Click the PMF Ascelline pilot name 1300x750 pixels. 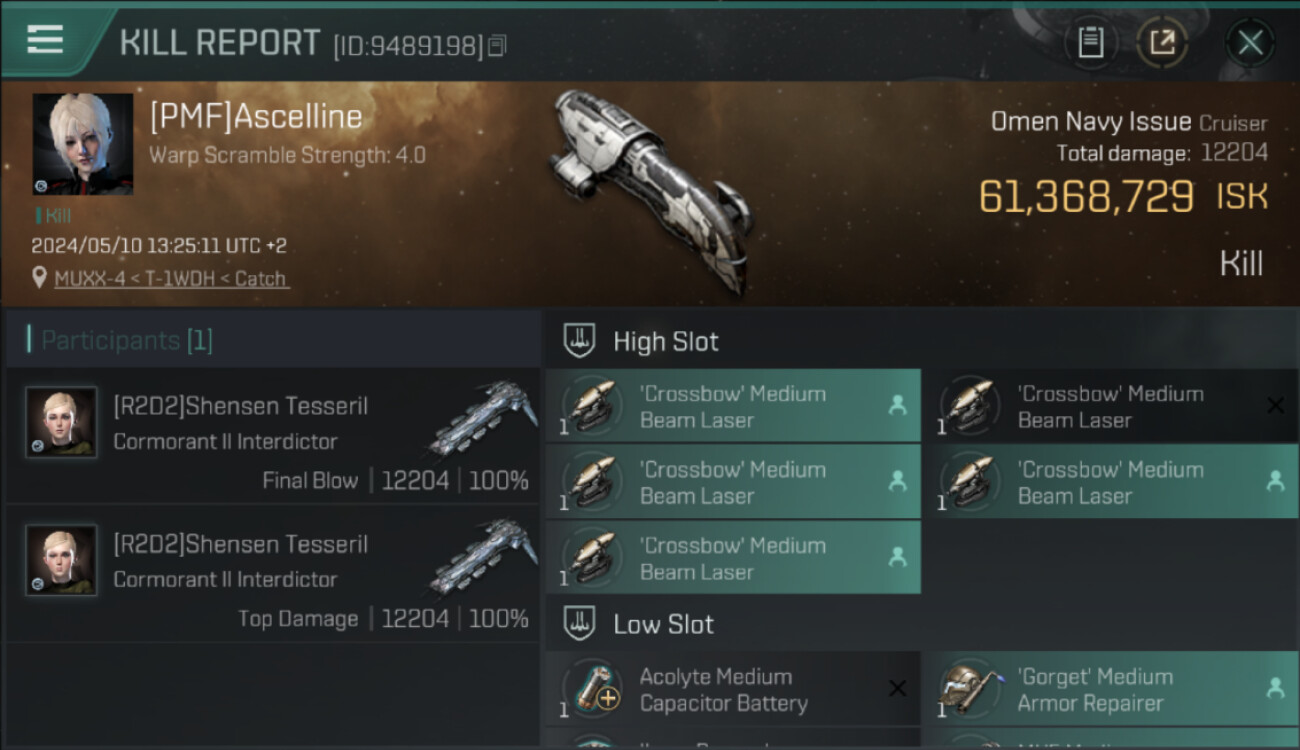pos(256,117)
